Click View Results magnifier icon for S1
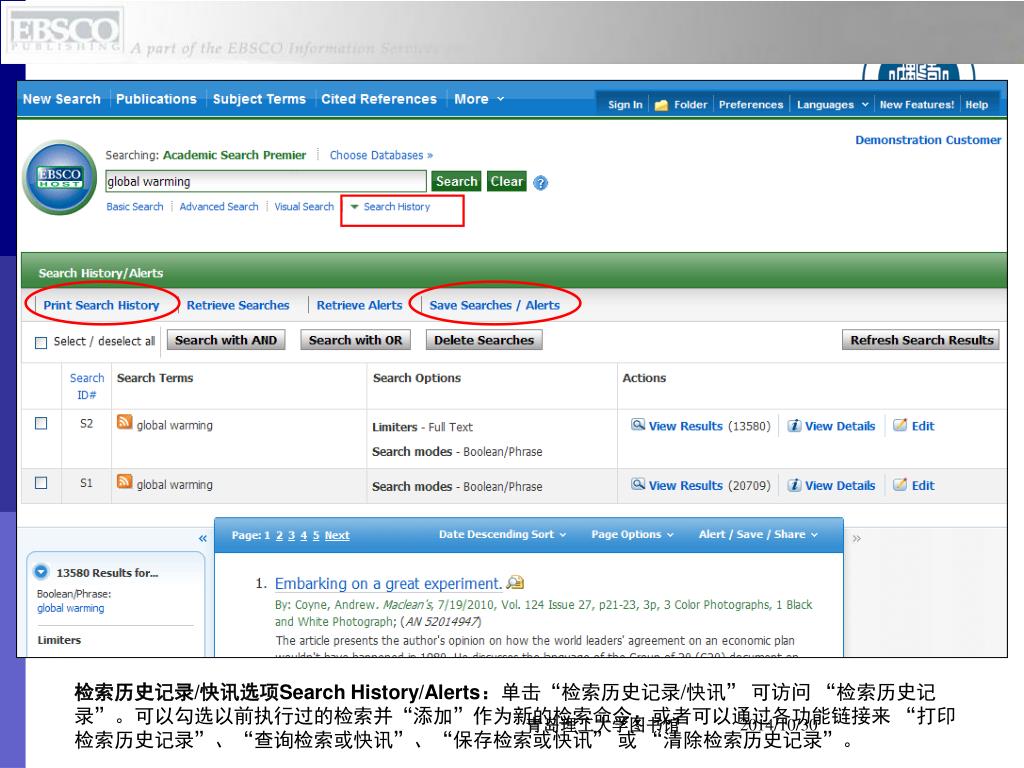1024x768 pixels. coord(638,484)
